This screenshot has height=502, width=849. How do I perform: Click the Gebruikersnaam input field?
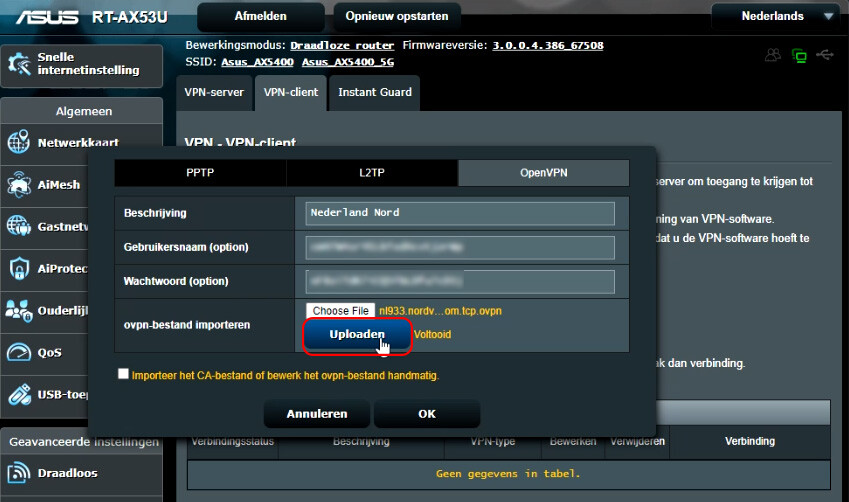[x=460, y=247]
